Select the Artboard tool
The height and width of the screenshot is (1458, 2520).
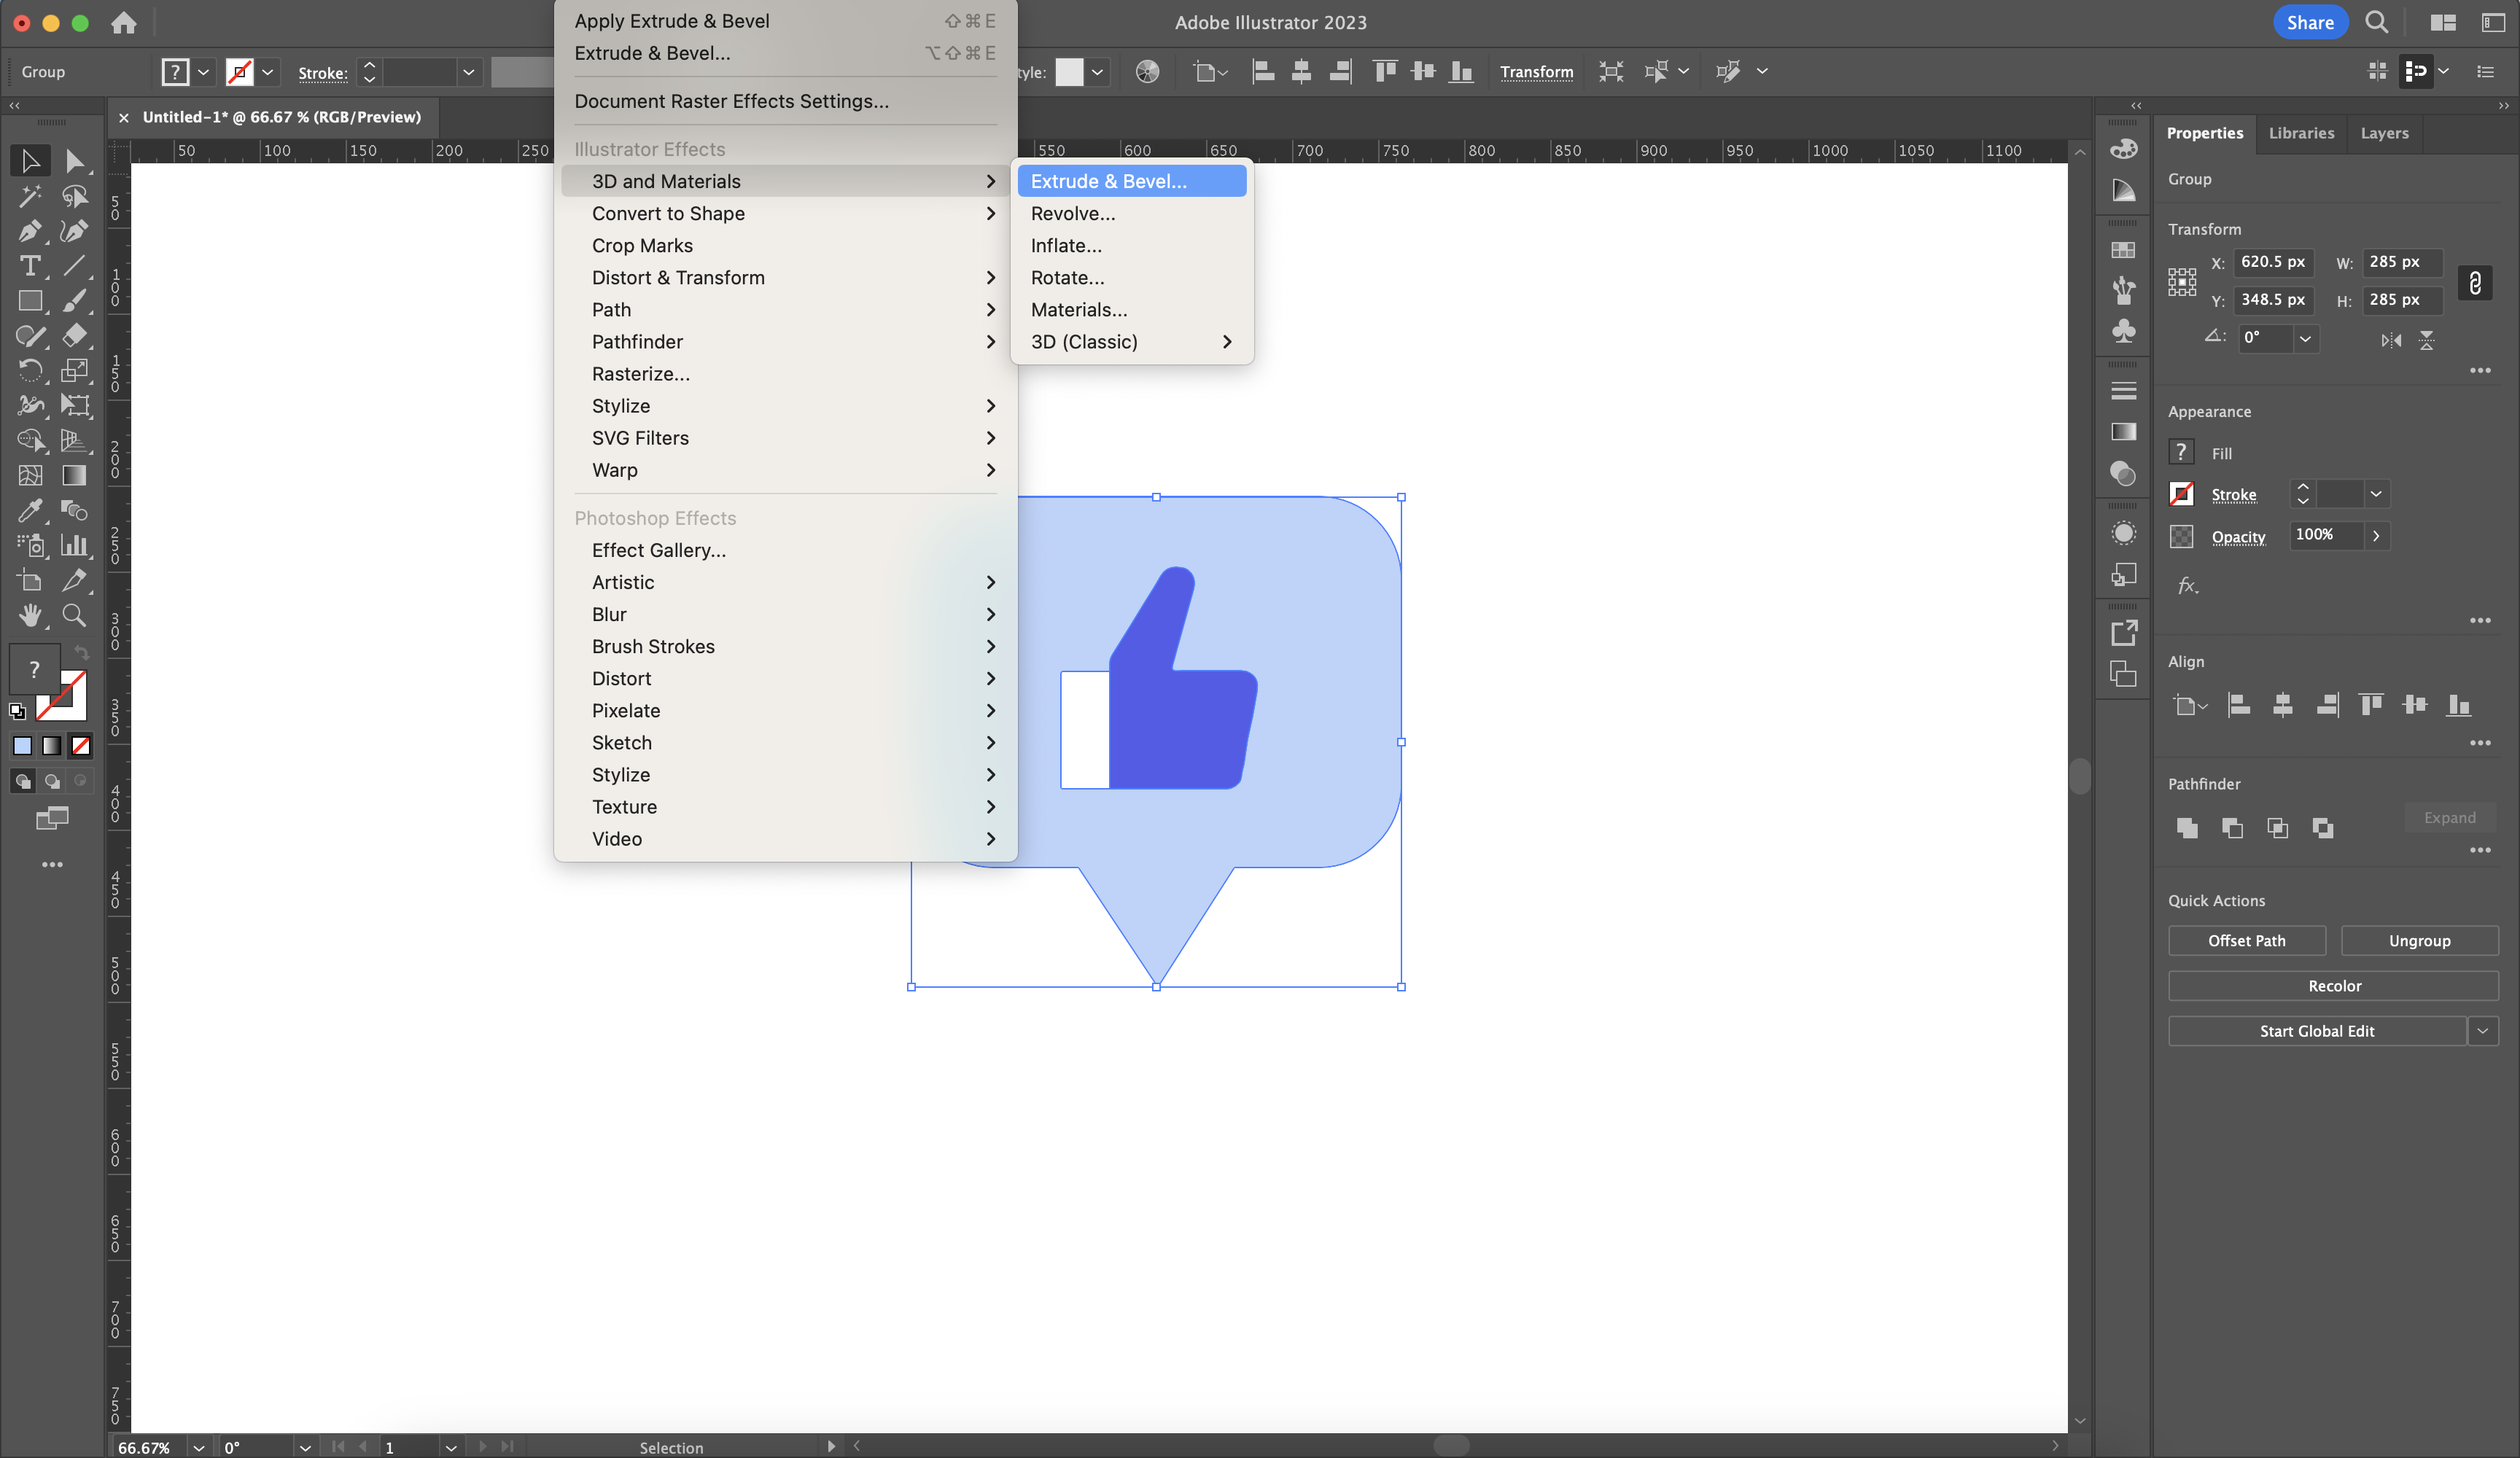click(30, 580)
